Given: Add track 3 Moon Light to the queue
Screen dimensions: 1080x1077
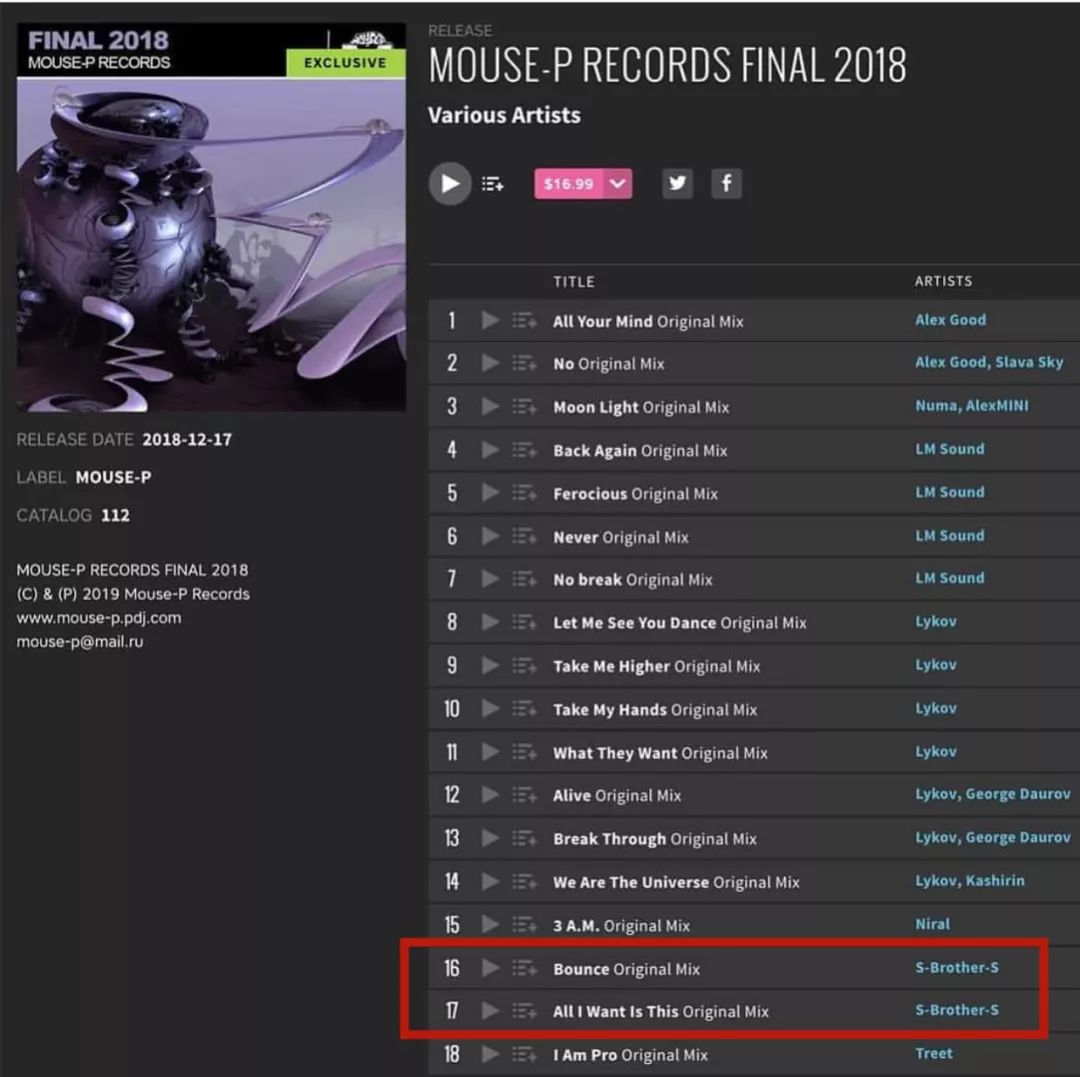Looking at the screenshot, I should [x=524, y=407].
